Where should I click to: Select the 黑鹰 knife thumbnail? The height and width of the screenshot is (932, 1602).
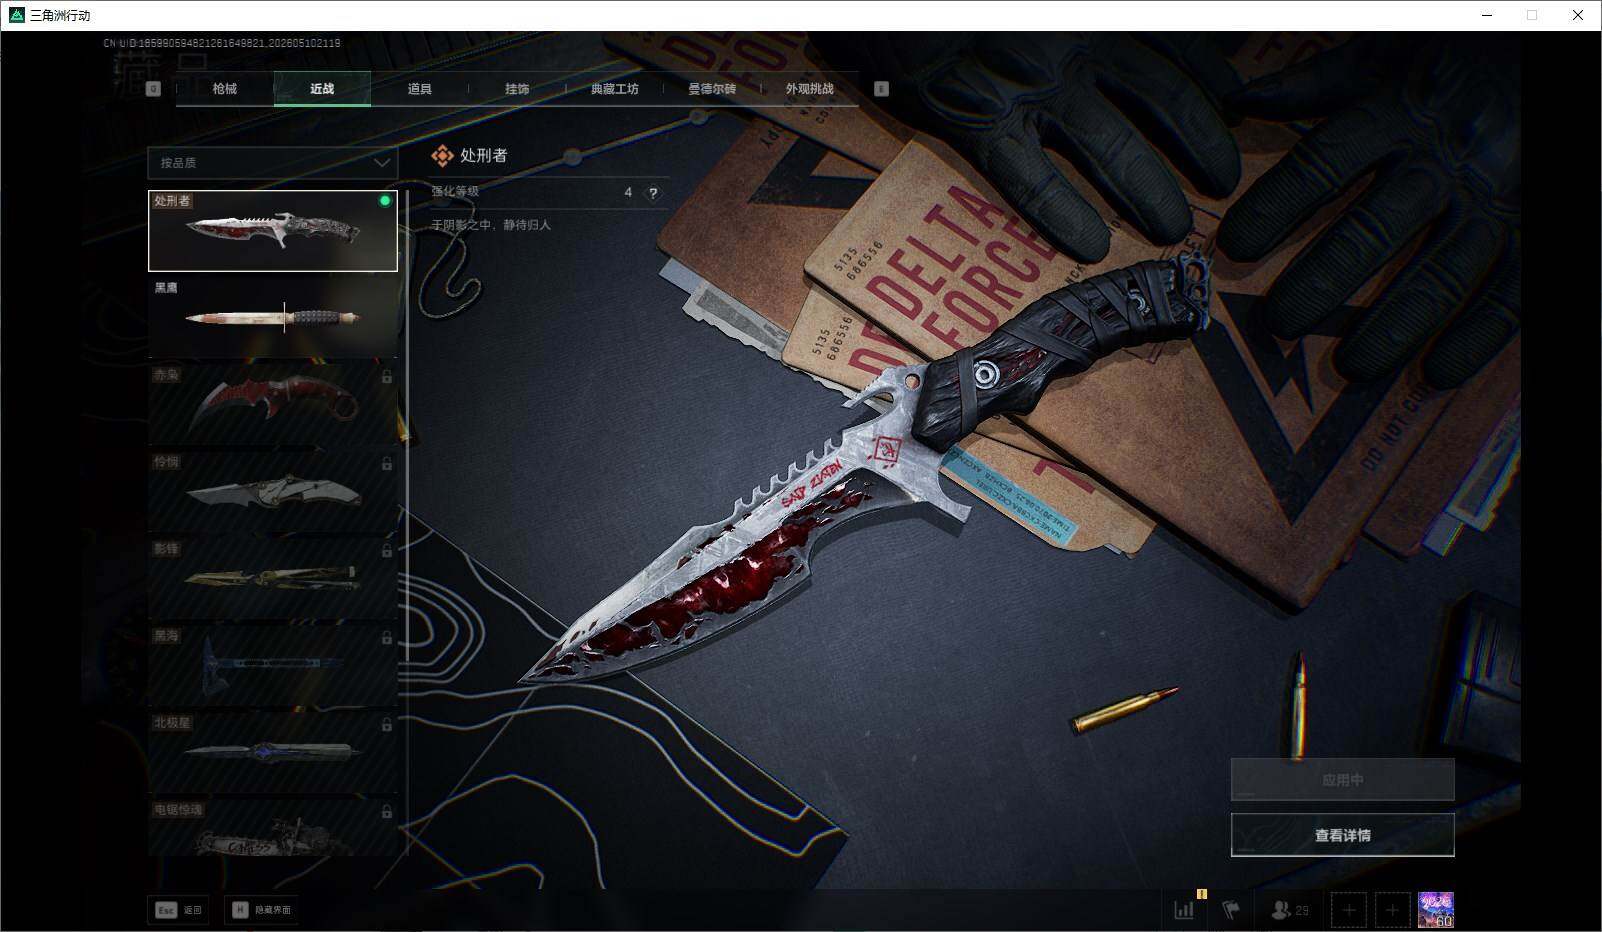pos(273,318)
